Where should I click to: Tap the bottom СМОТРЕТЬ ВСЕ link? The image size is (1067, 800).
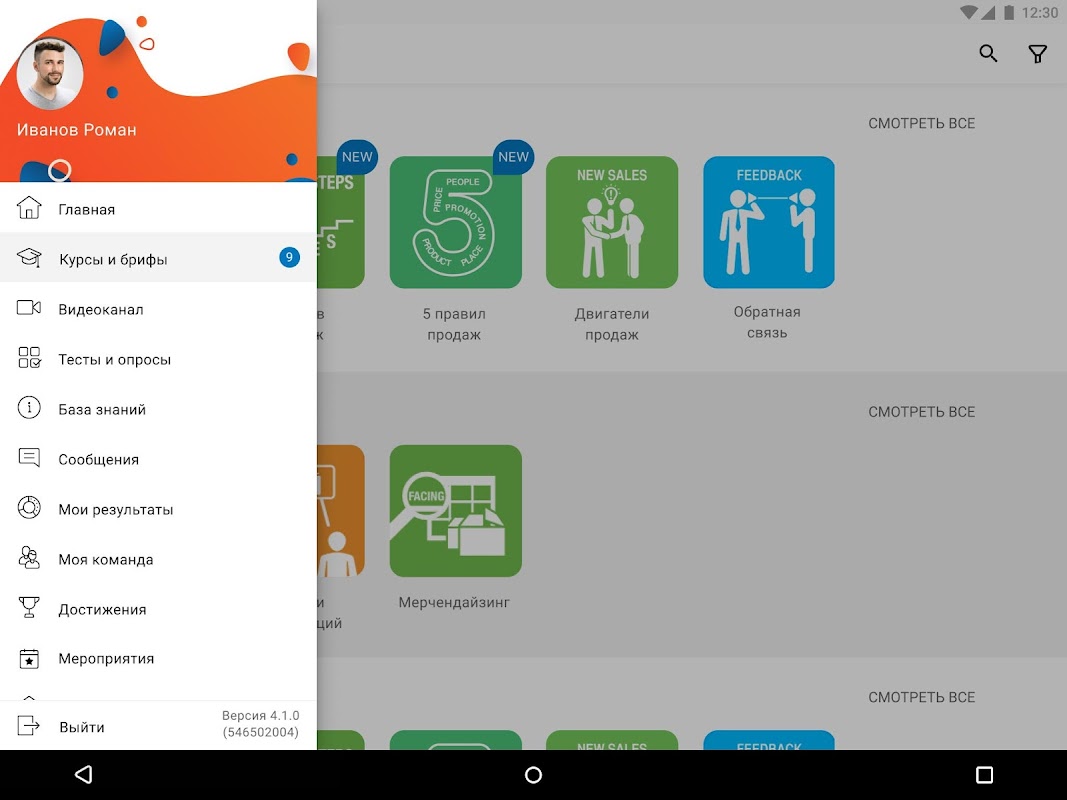921,697
